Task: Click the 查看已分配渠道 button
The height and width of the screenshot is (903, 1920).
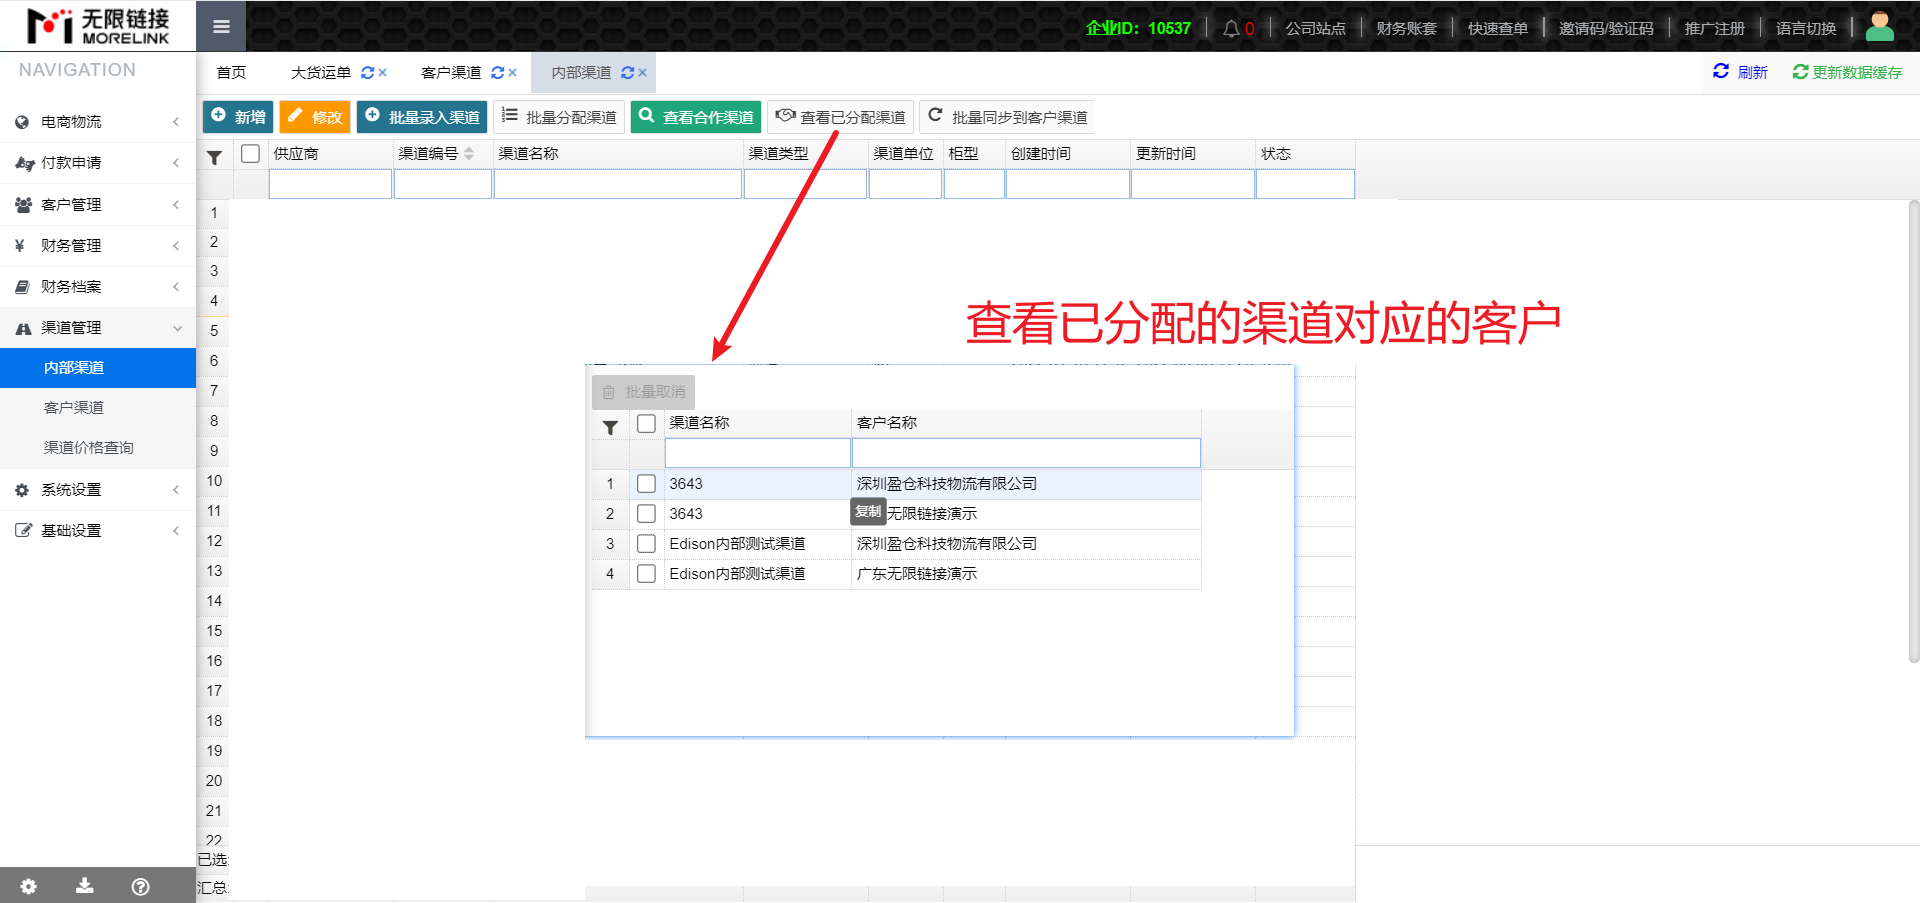Action: point(841,117)
